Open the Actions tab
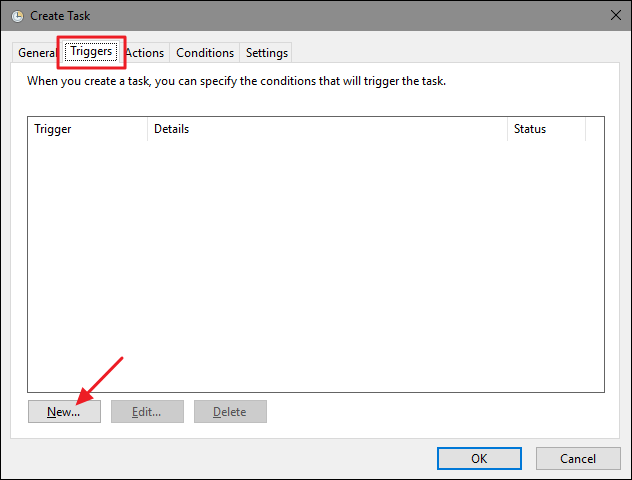Image resolution: width=632 pixels, height=480 pixels. pyautogui.click(x=145, y=53)
